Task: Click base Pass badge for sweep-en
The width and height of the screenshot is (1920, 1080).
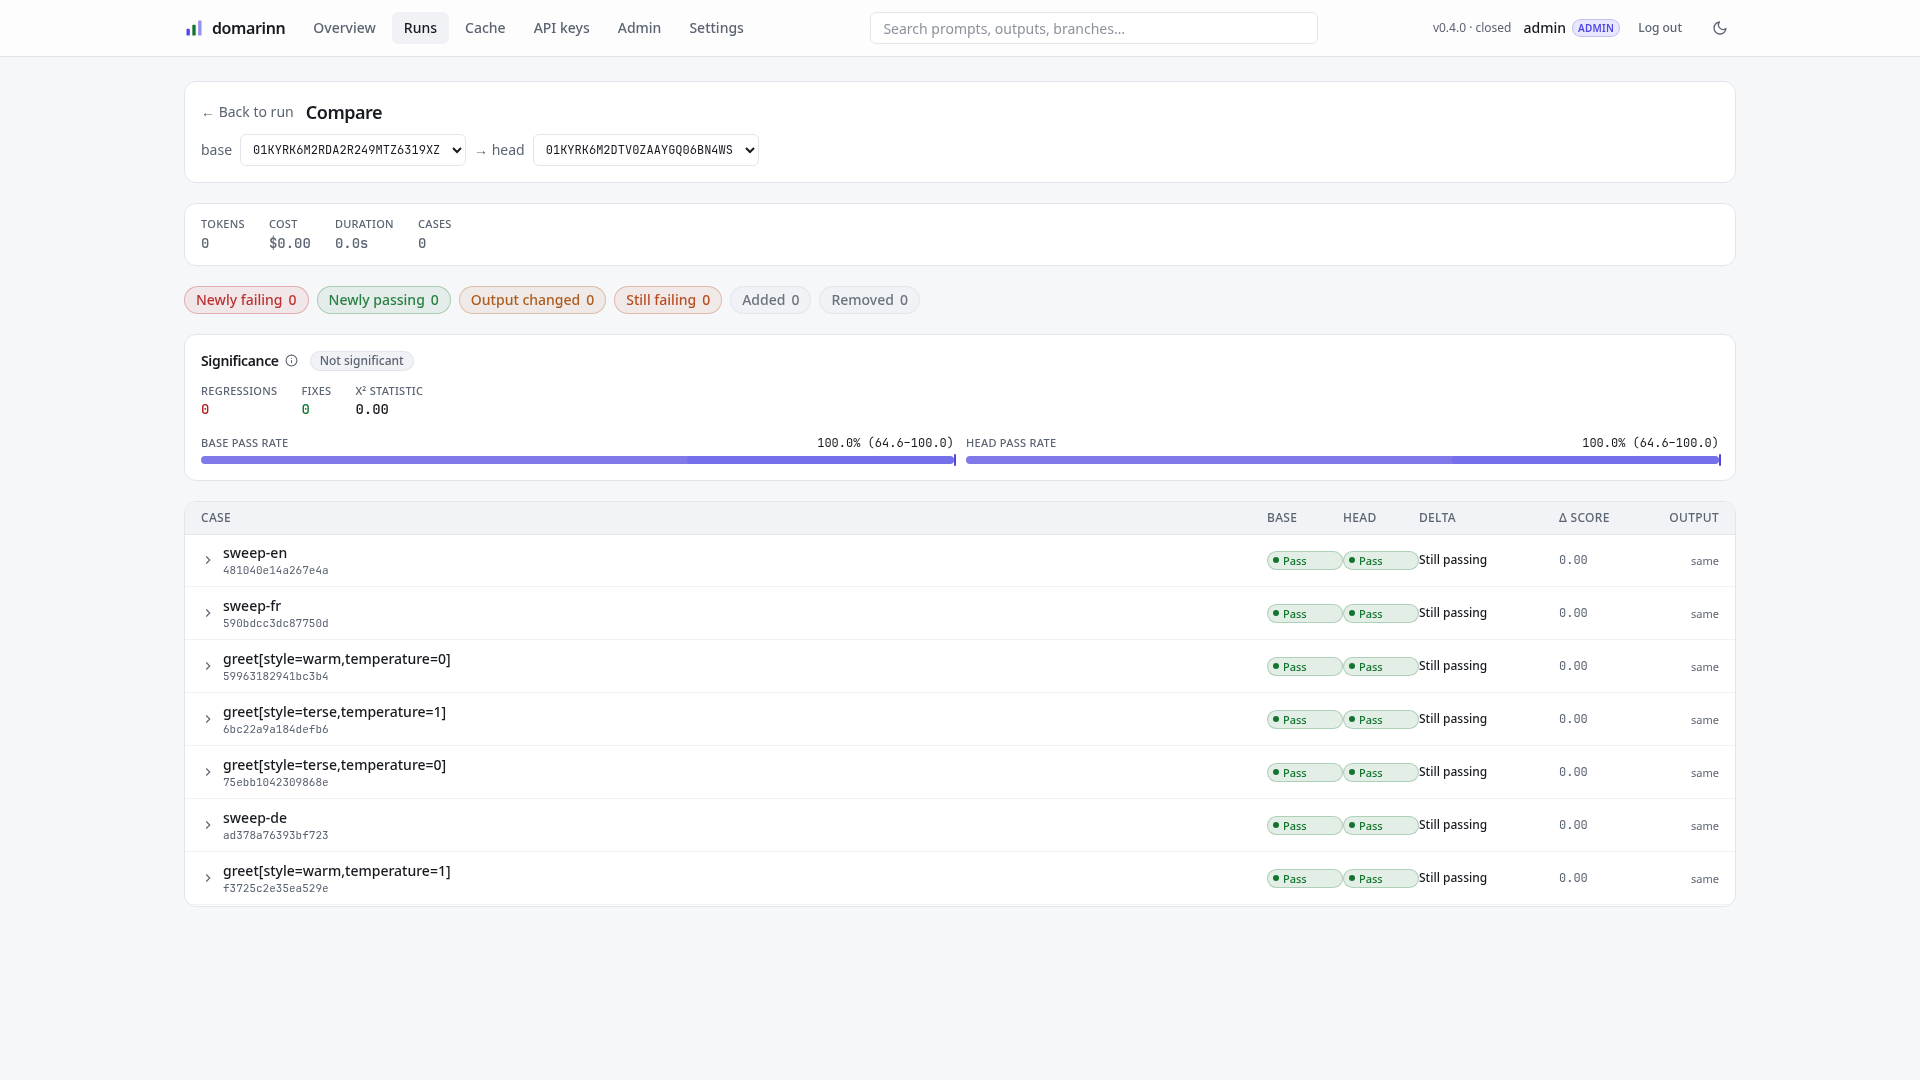Action: click(1304, 561)
